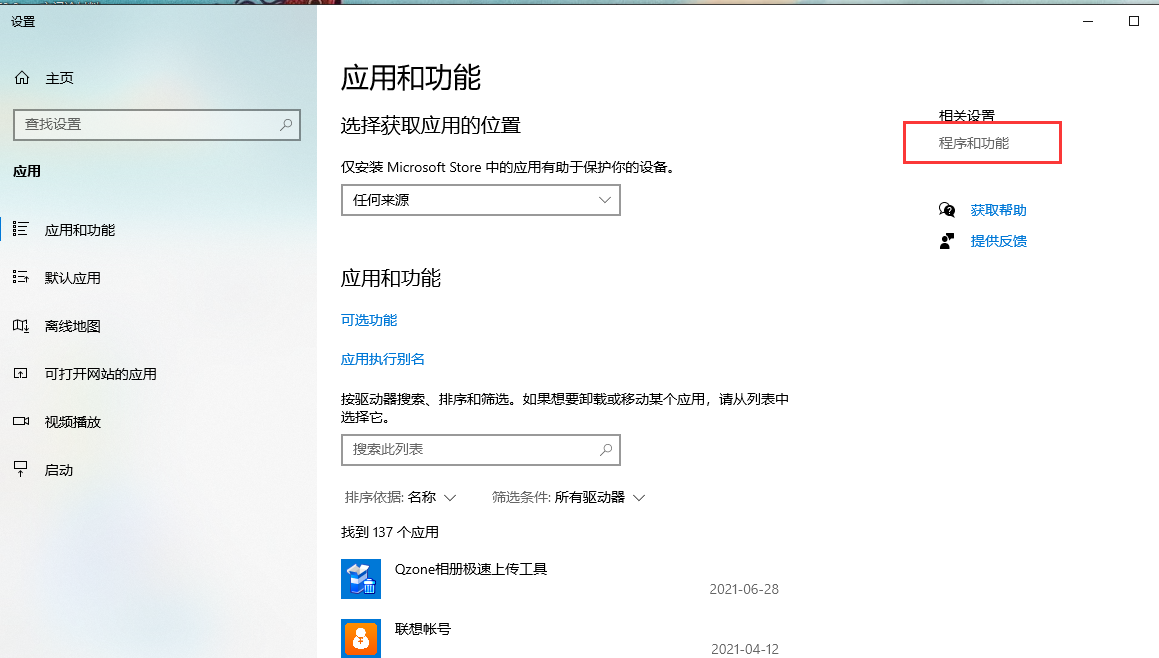Click the 默认应用 sidebar icon
This screenshot has width=1159, height=658.
click(x=20, y=277)
